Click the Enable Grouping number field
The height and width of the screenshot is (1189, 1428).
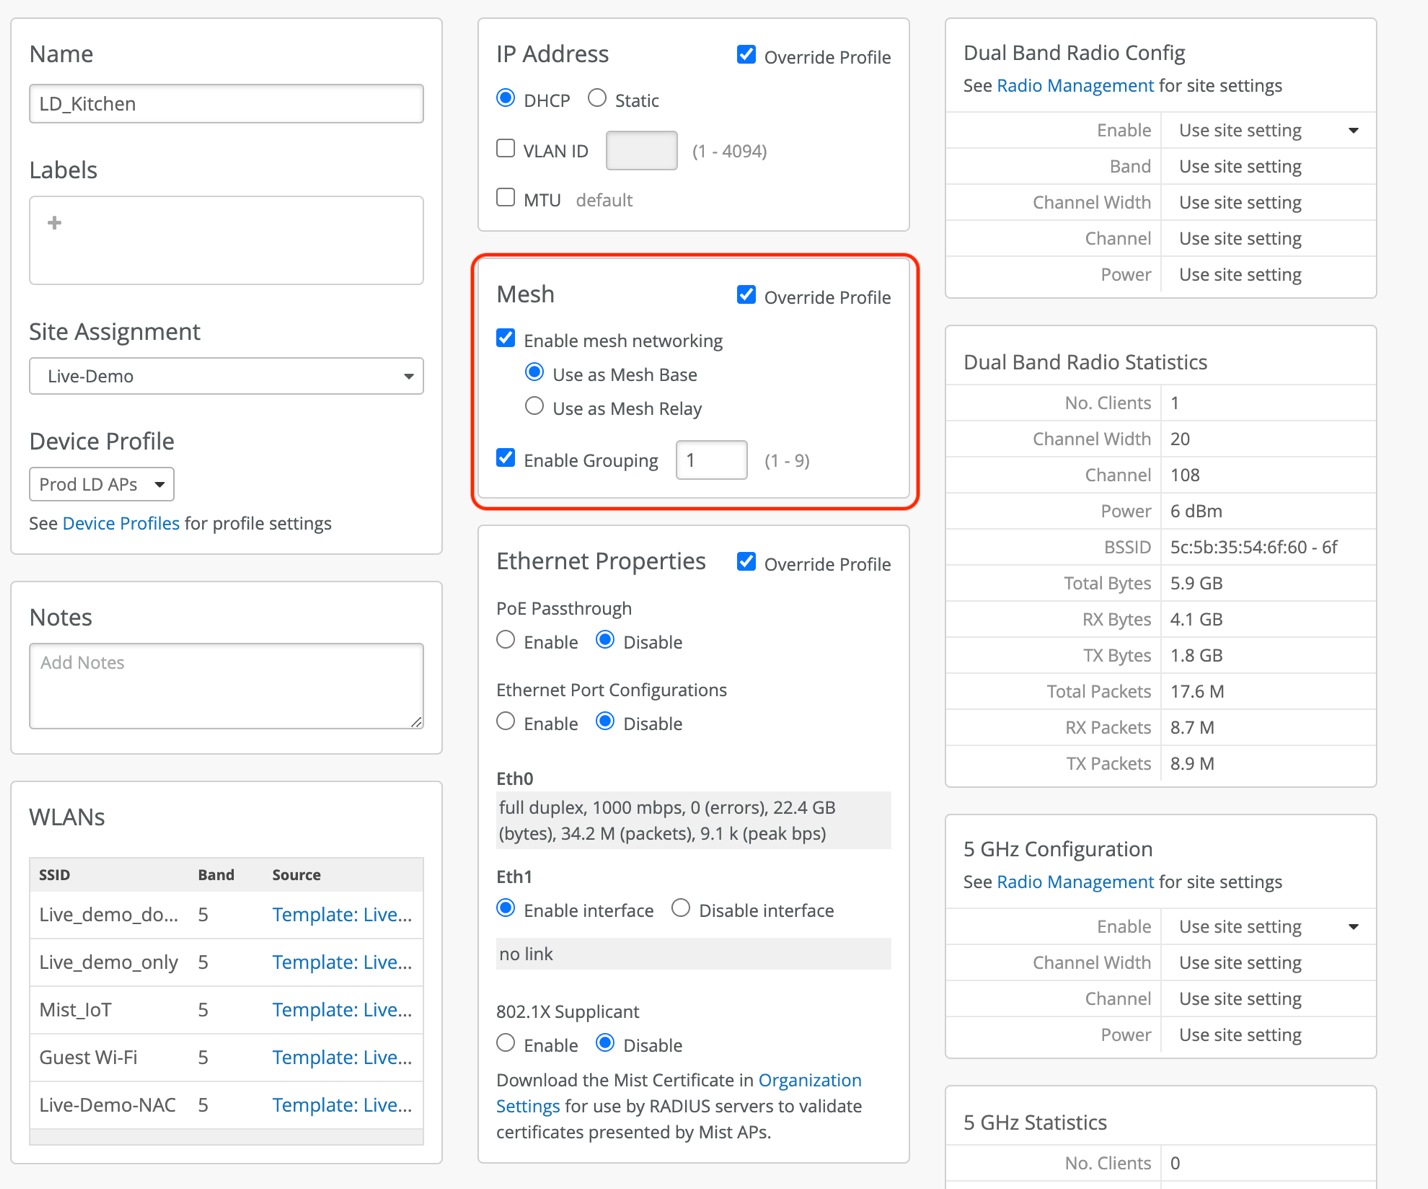(711, 460)
